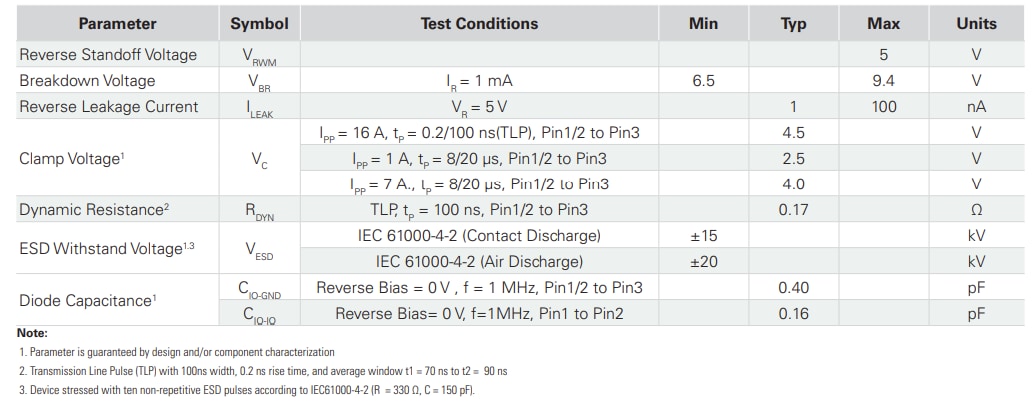Image resolution: width=1034 pixels, height=402 pixels.
Task: Click the Clamp Voltage parameter label
Action: (68, 158)
